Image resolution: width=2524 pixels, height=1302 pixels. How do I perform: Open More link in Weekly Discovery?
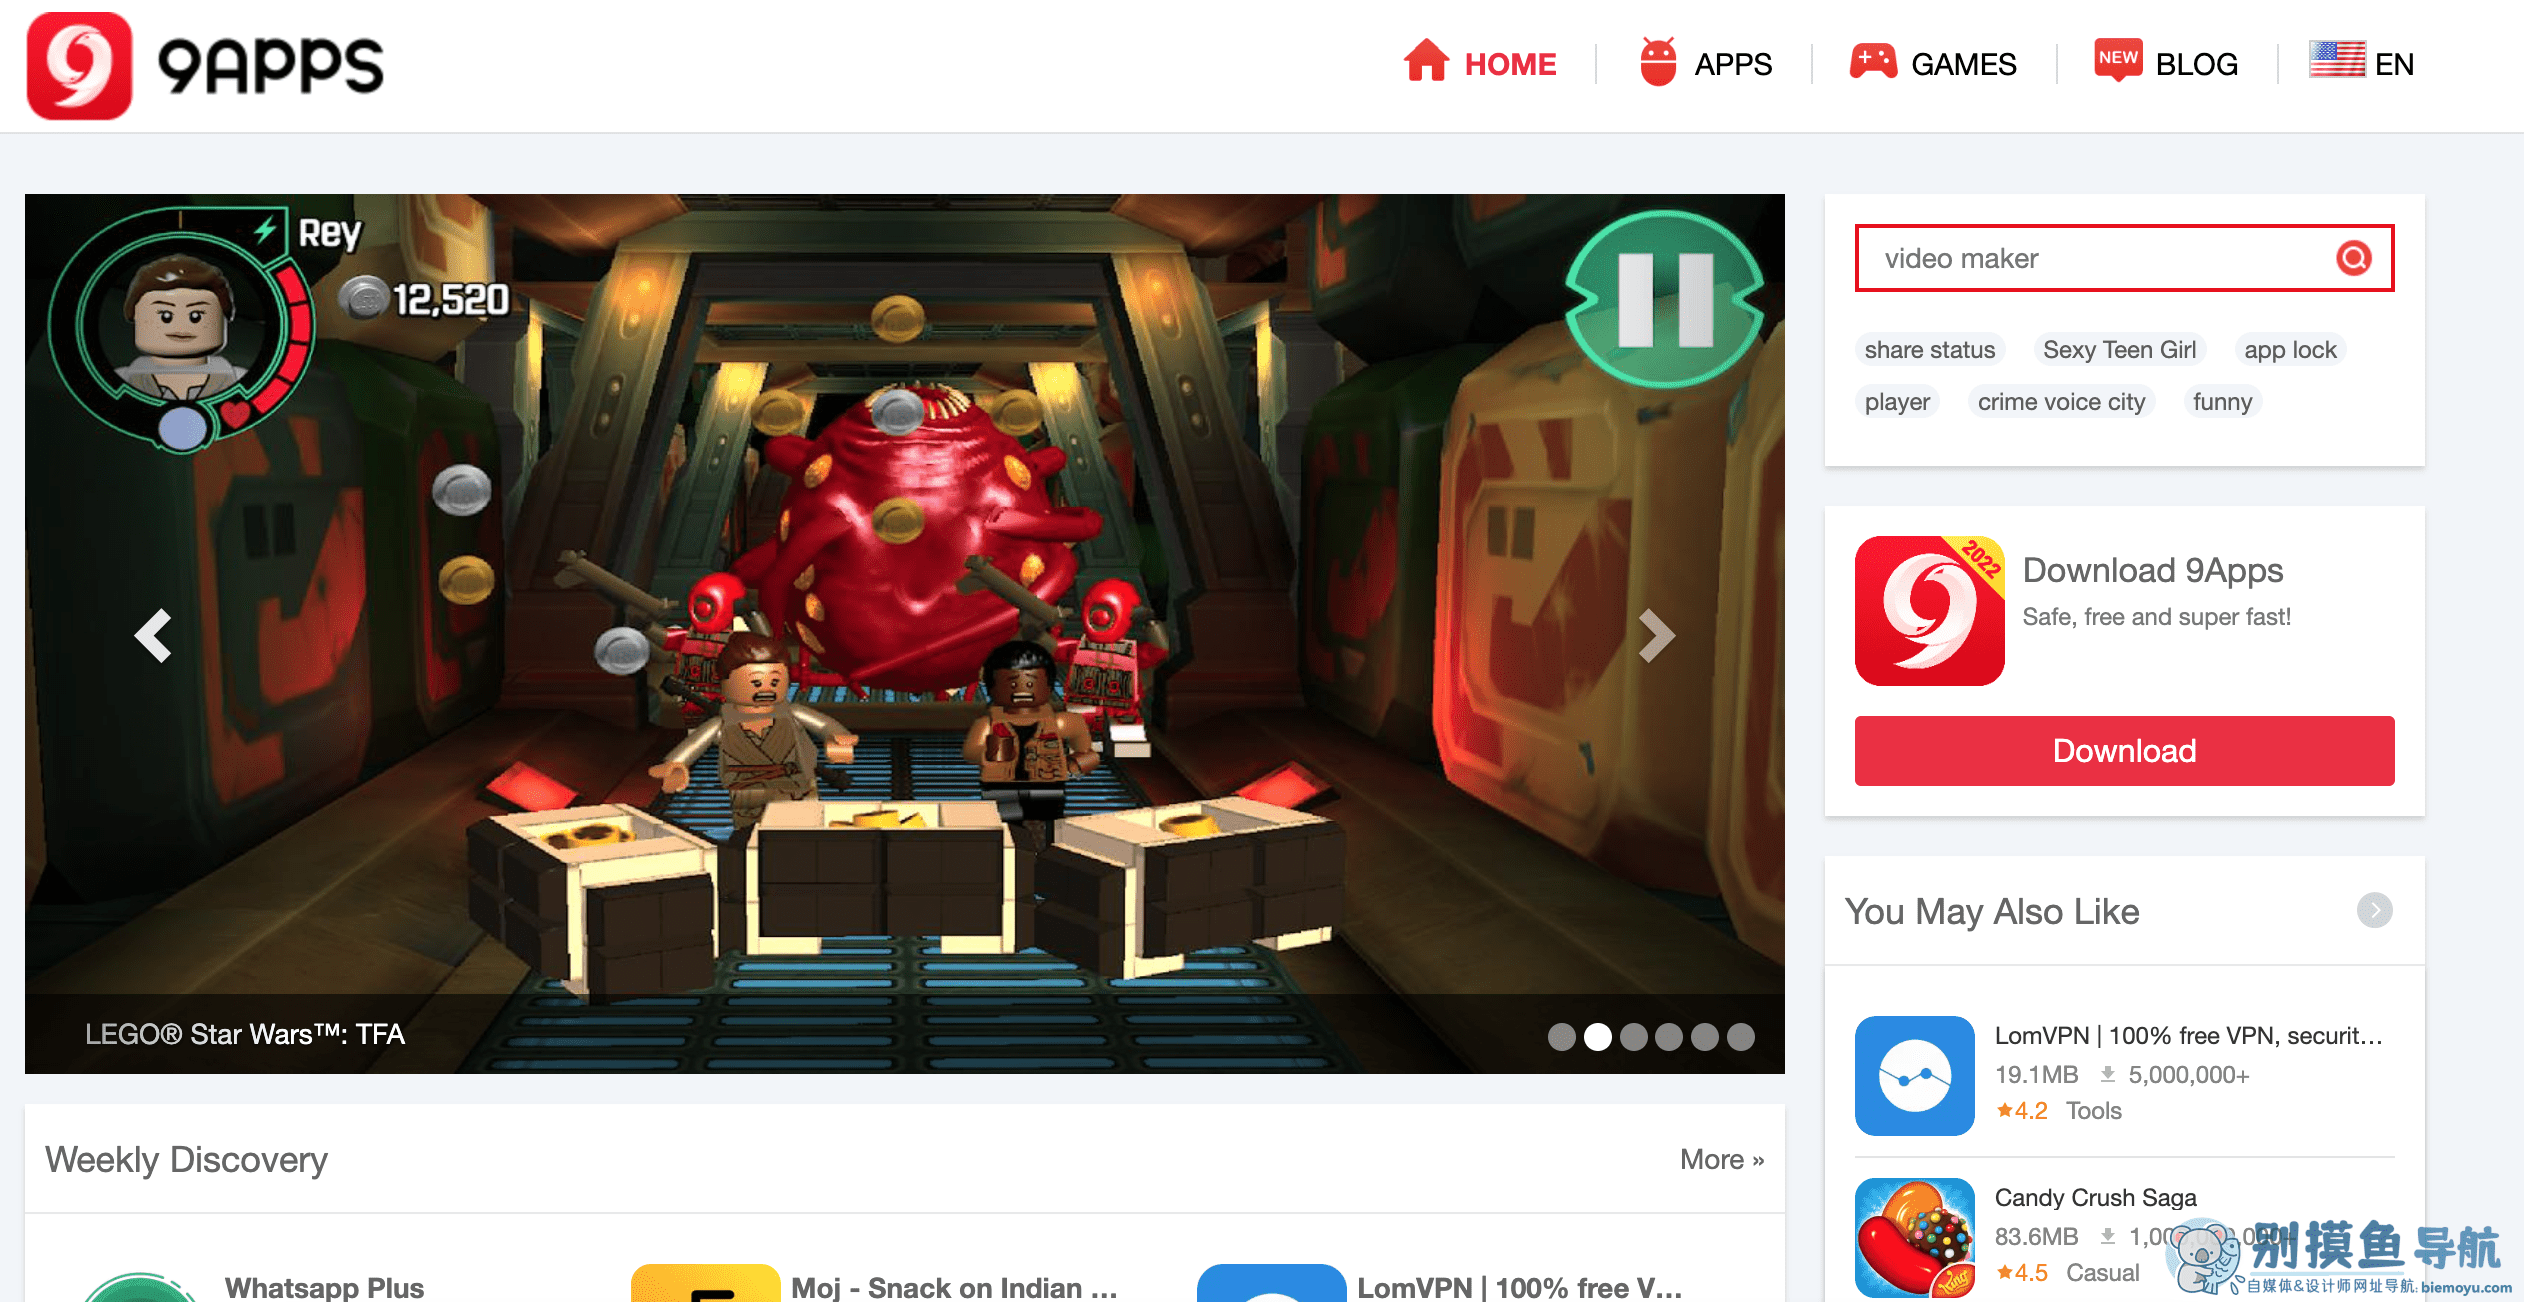1722,1159
